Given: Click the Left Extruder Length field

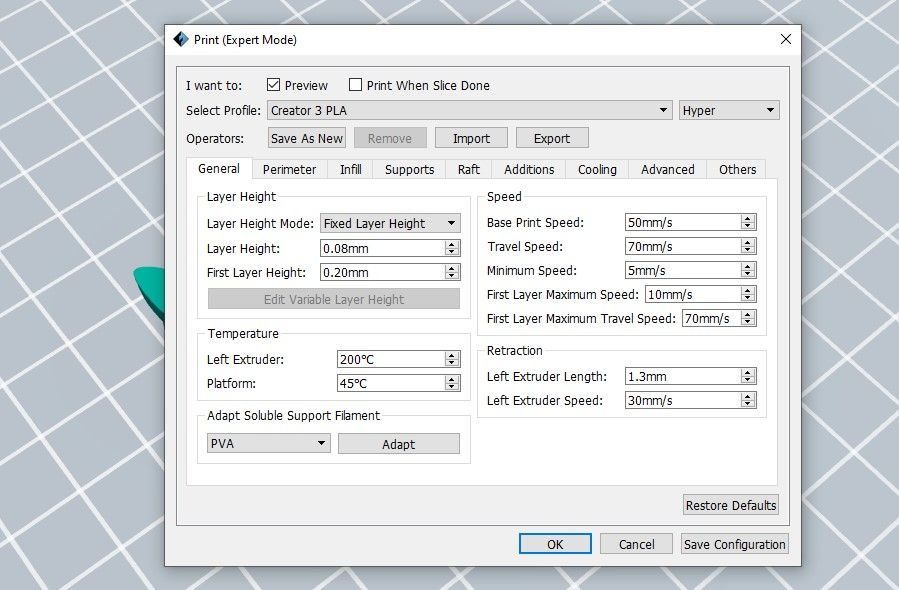Looking at the screenshot, I should tap(681, 377).
